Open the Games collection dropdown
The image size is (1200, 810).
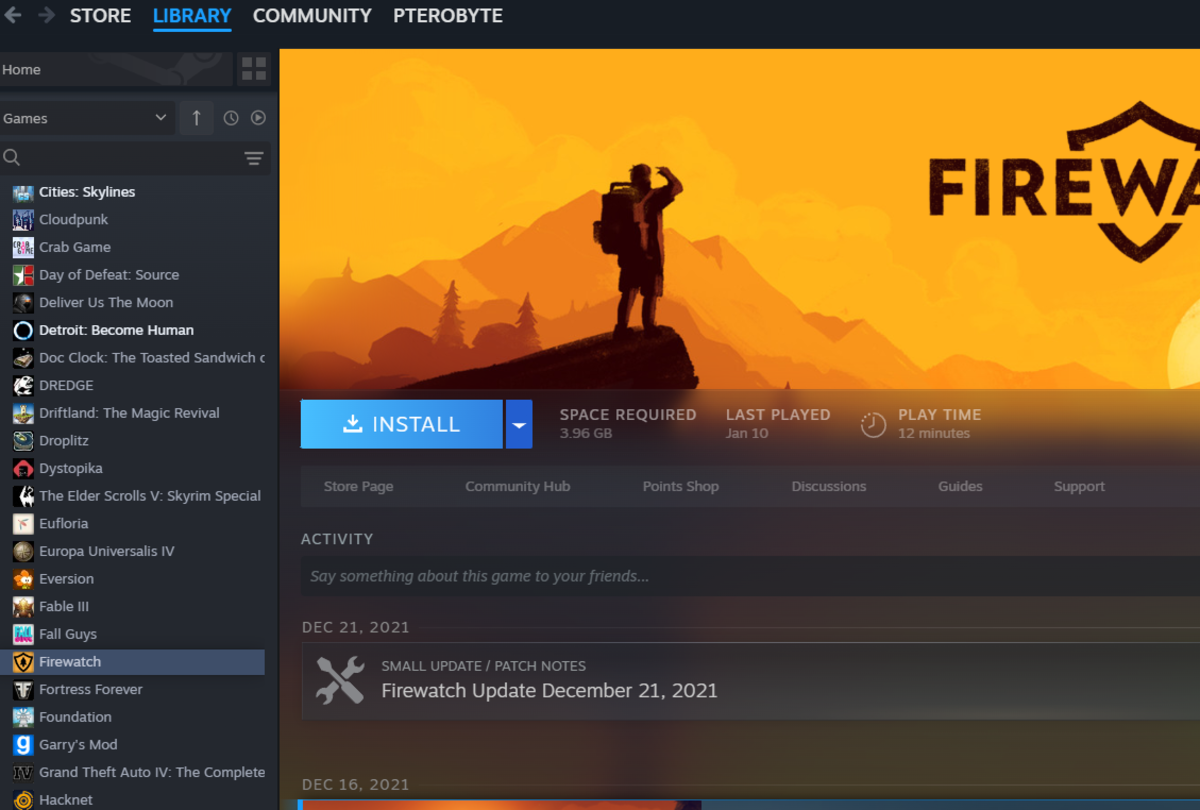[87, 117]
